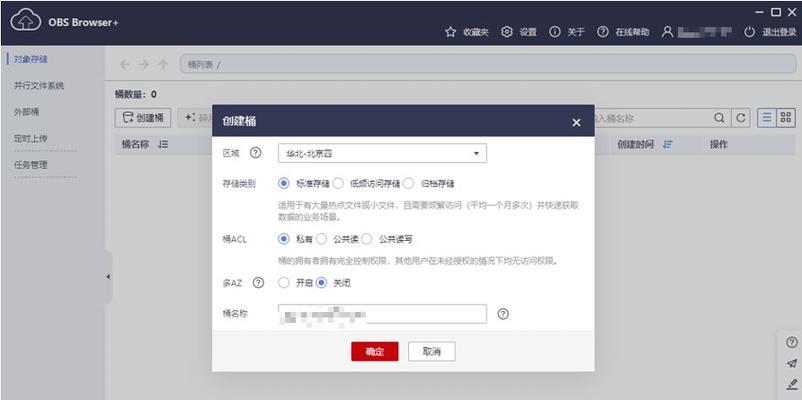Open 在线帮助 online help icon
Image resolution: width=802 pixels, height=400 pixels.
pyautogui.click(x=603, y=32)
